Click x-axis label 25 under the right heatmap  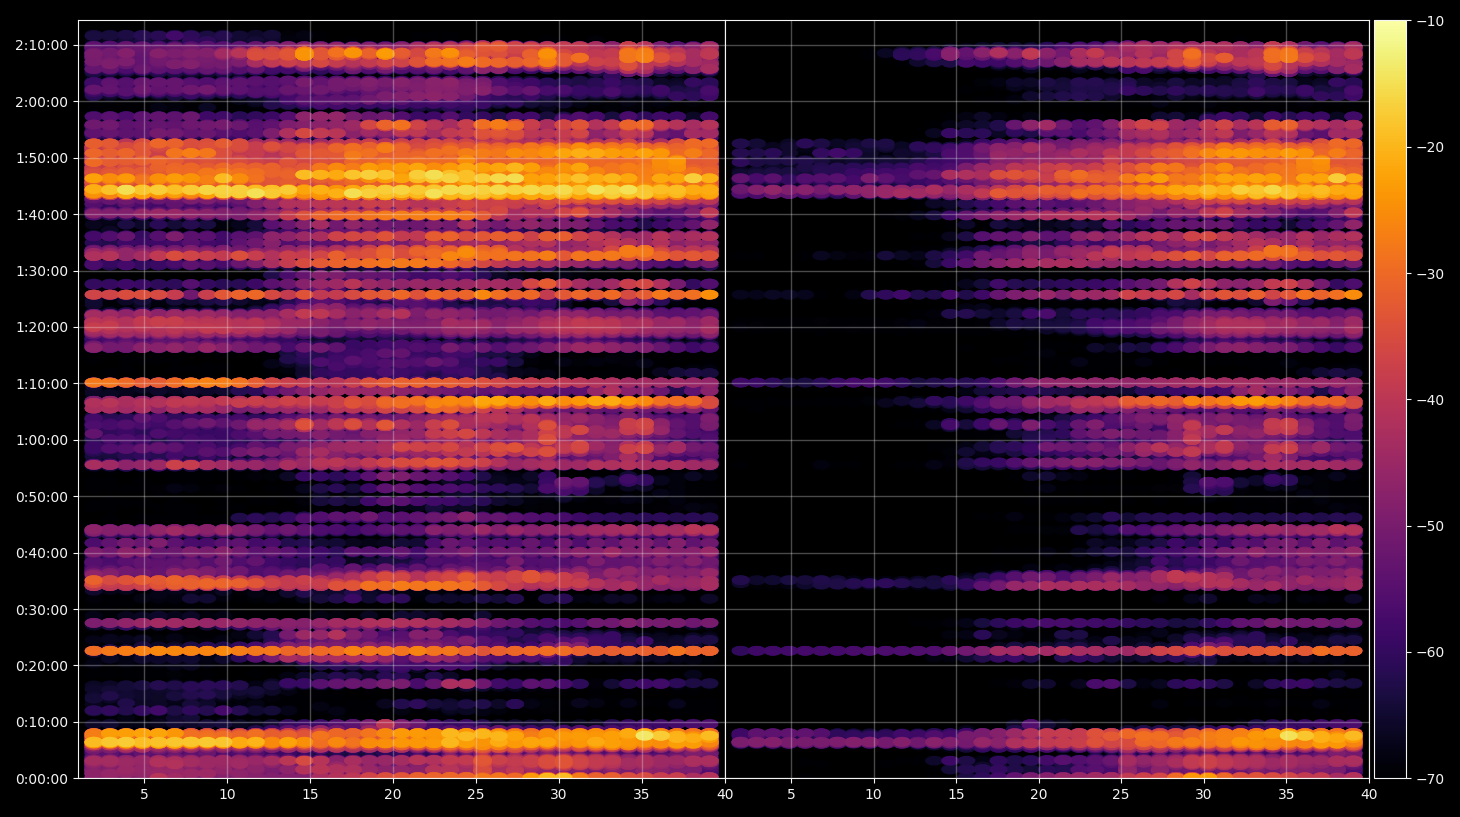point(1121,795)
